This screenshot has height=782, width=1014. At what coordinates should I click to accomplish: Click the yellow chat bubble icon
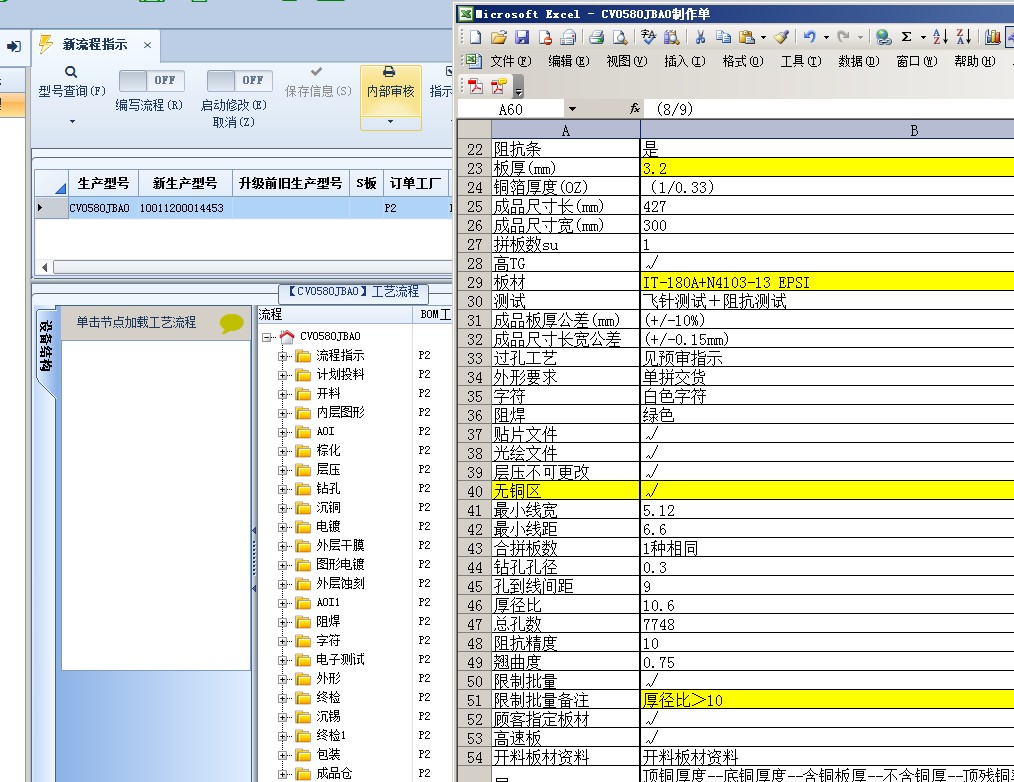(x=231, y=323)
